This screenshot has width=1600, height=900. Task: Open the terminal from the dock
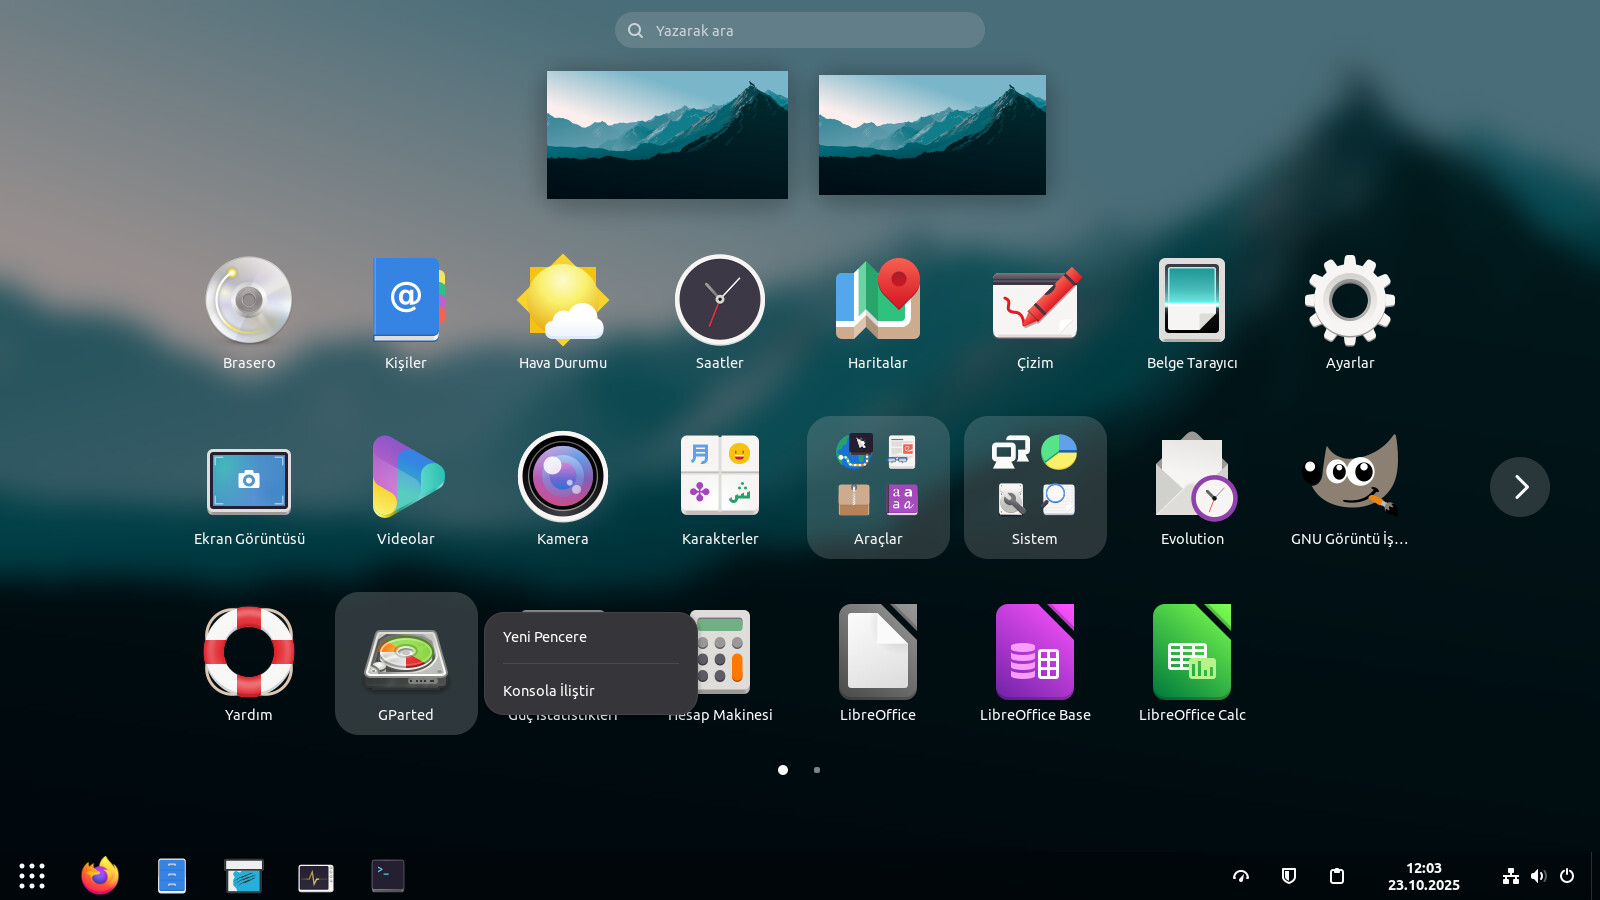click(388, 876)
